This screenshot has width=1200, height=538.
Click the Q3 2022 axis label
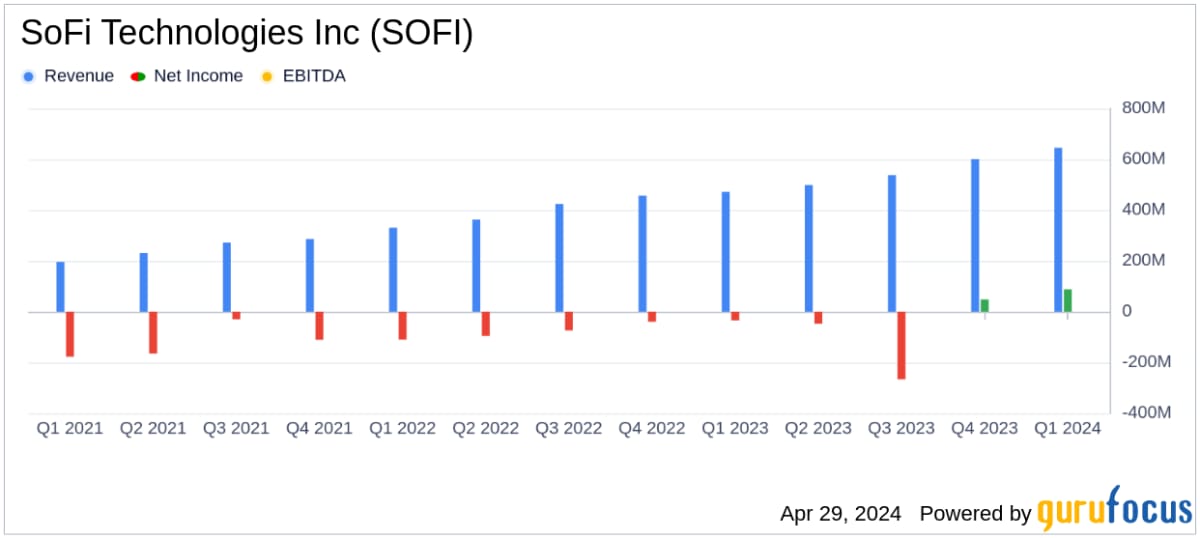pos(568,428)
